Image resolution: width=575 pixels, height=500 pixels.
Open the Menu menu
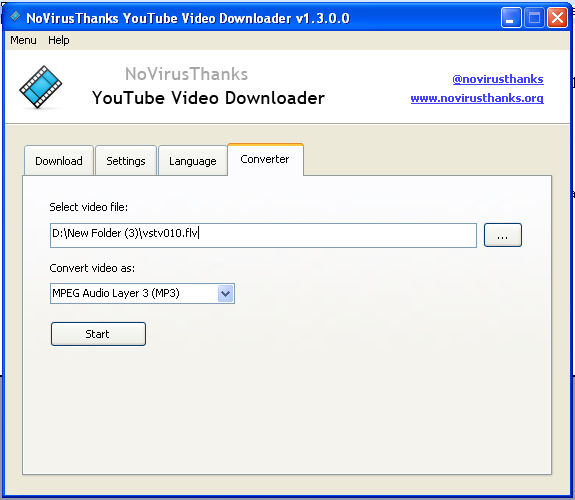coord(23,40)
